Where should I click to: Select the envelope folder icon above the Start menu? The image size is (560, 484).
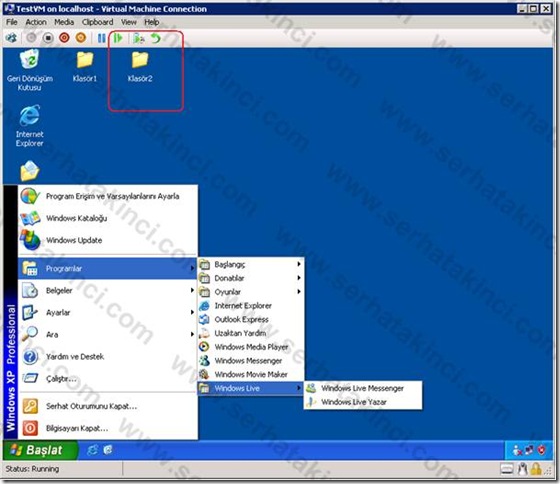[30, 171]
